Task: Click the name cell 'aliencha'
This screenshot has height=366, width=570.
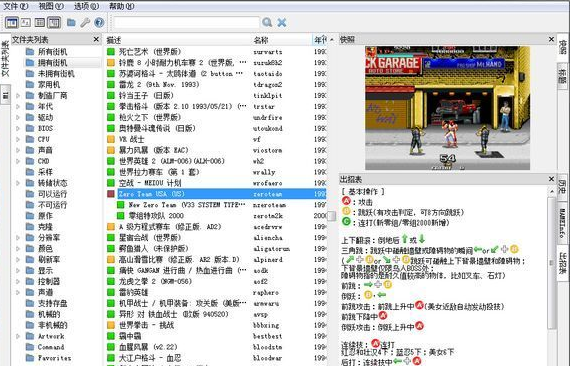Action: pos(268,238)
